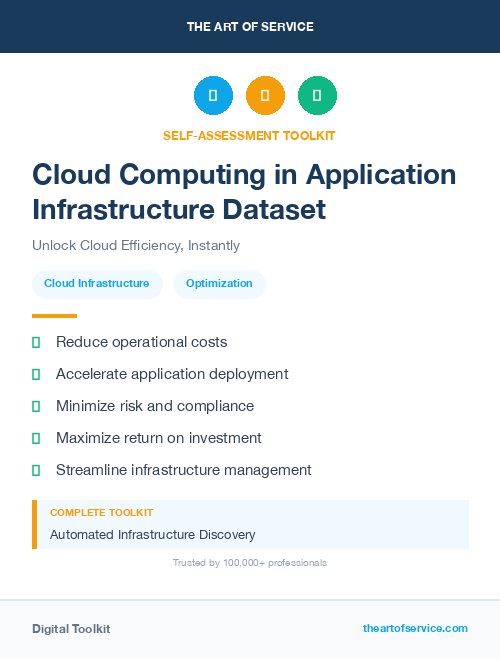Viewport: 500px width, 659px height.
Task: Select the Cloud Infrastructure tag
Action: (x=97, y=284)
